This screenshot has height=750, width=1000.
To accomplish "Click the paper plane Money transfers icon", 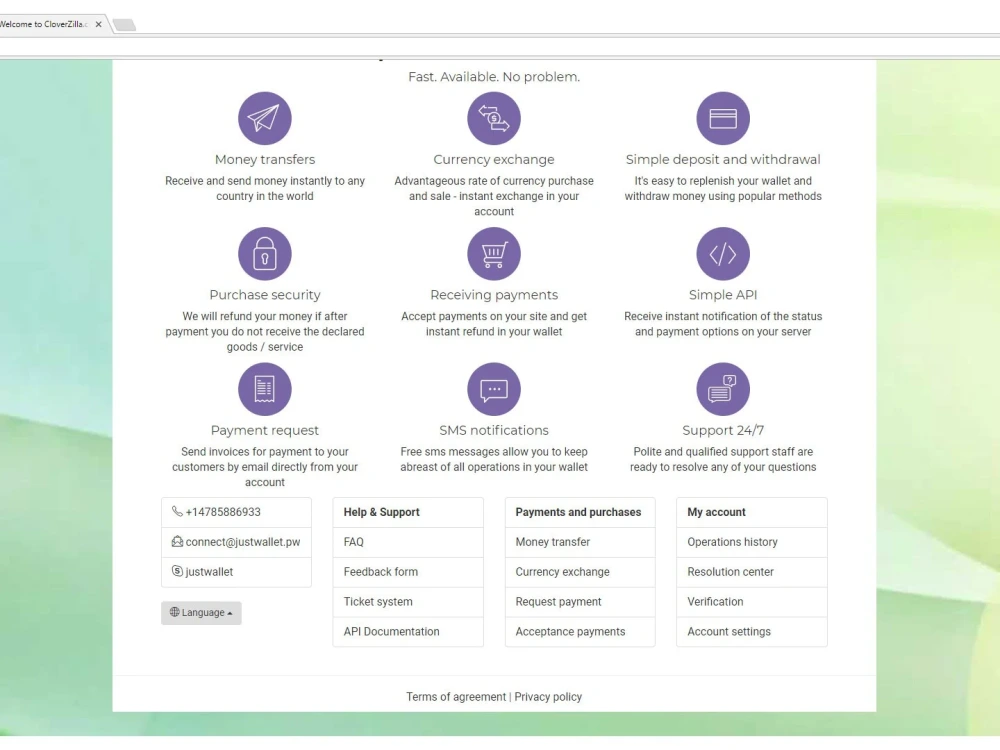I will pos(265,118).
